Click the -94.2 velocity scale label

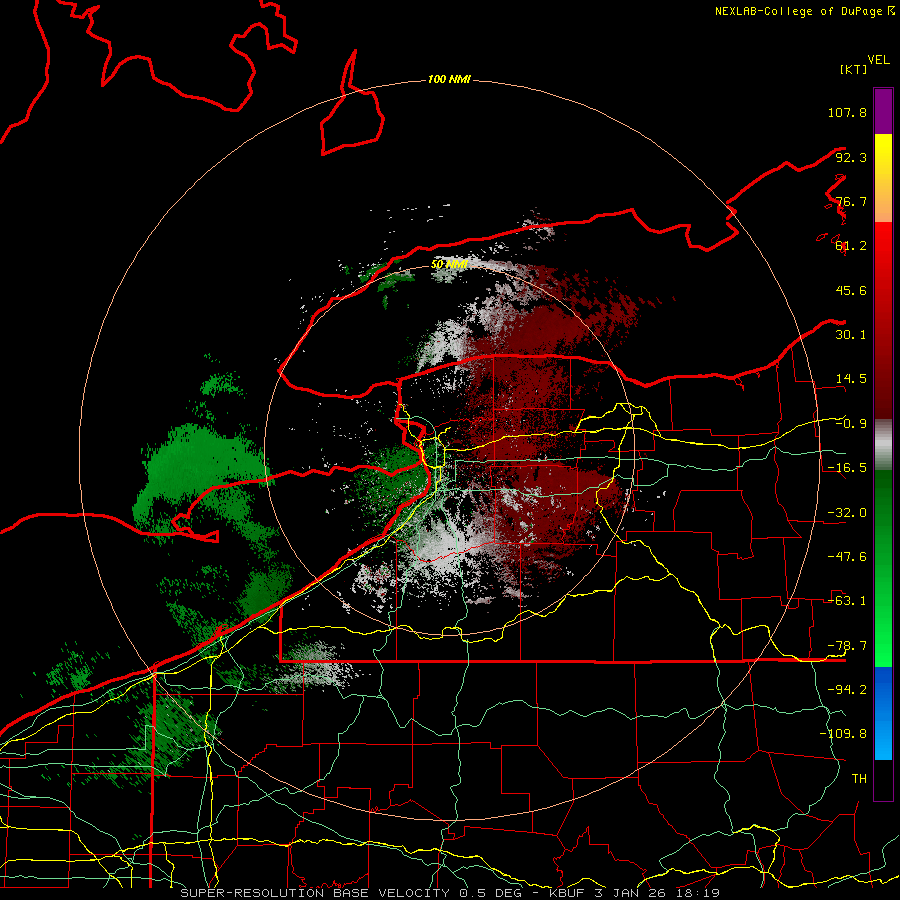pos(847,690)
